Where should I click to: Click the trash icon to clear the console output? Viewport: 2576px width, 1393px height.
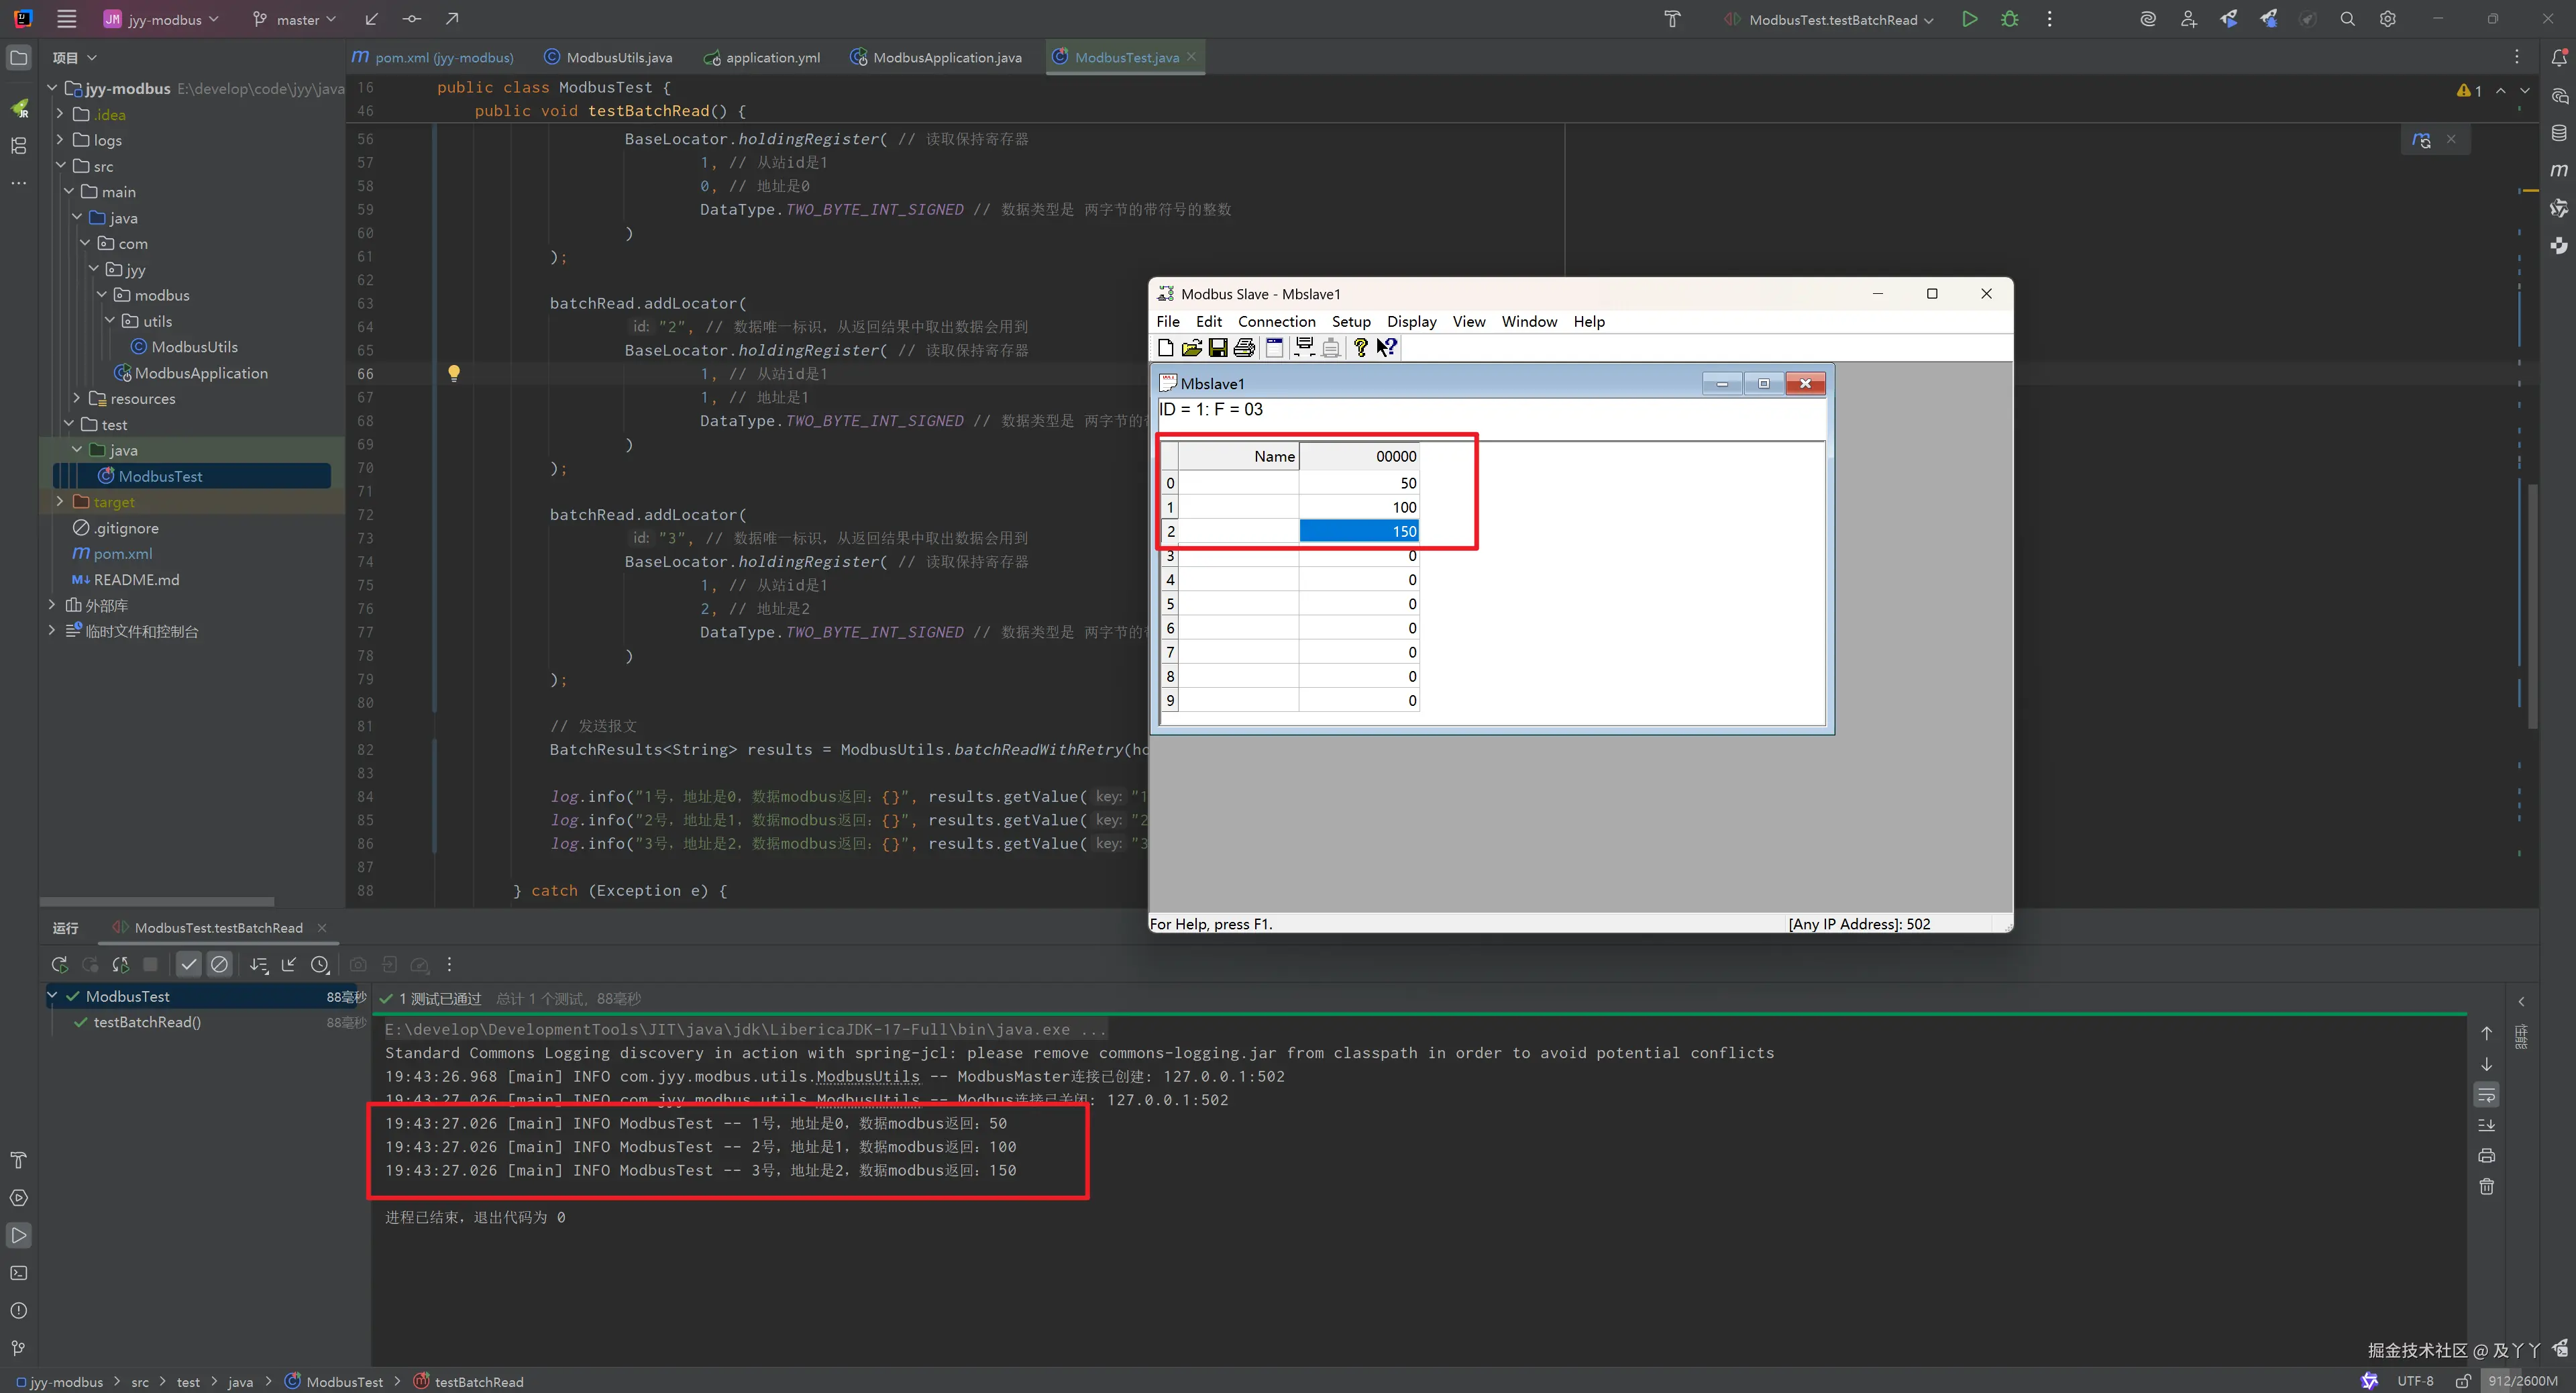(x=2487, y=1186)
